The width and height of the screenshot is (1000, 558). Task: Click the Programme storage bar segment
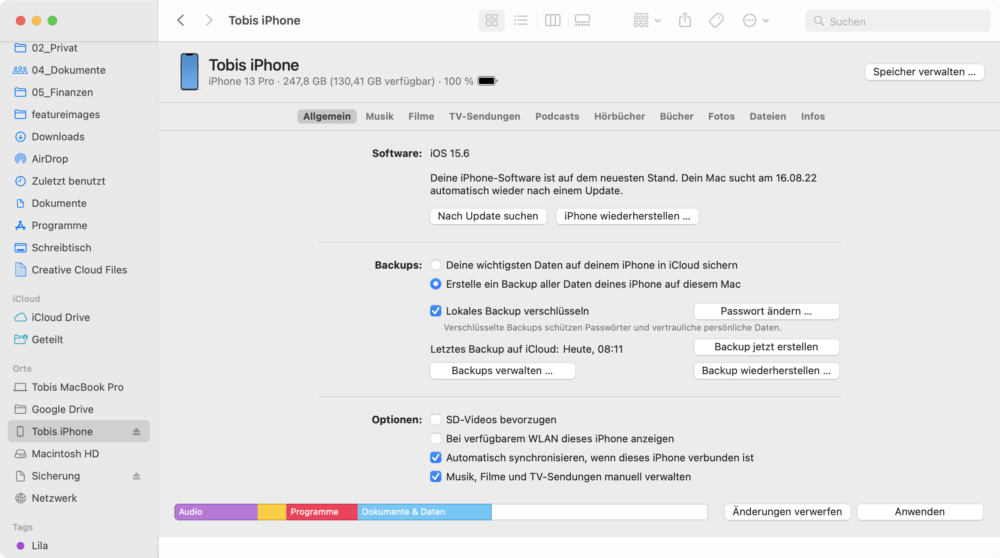pyautogui.click(x=321, y=511)
